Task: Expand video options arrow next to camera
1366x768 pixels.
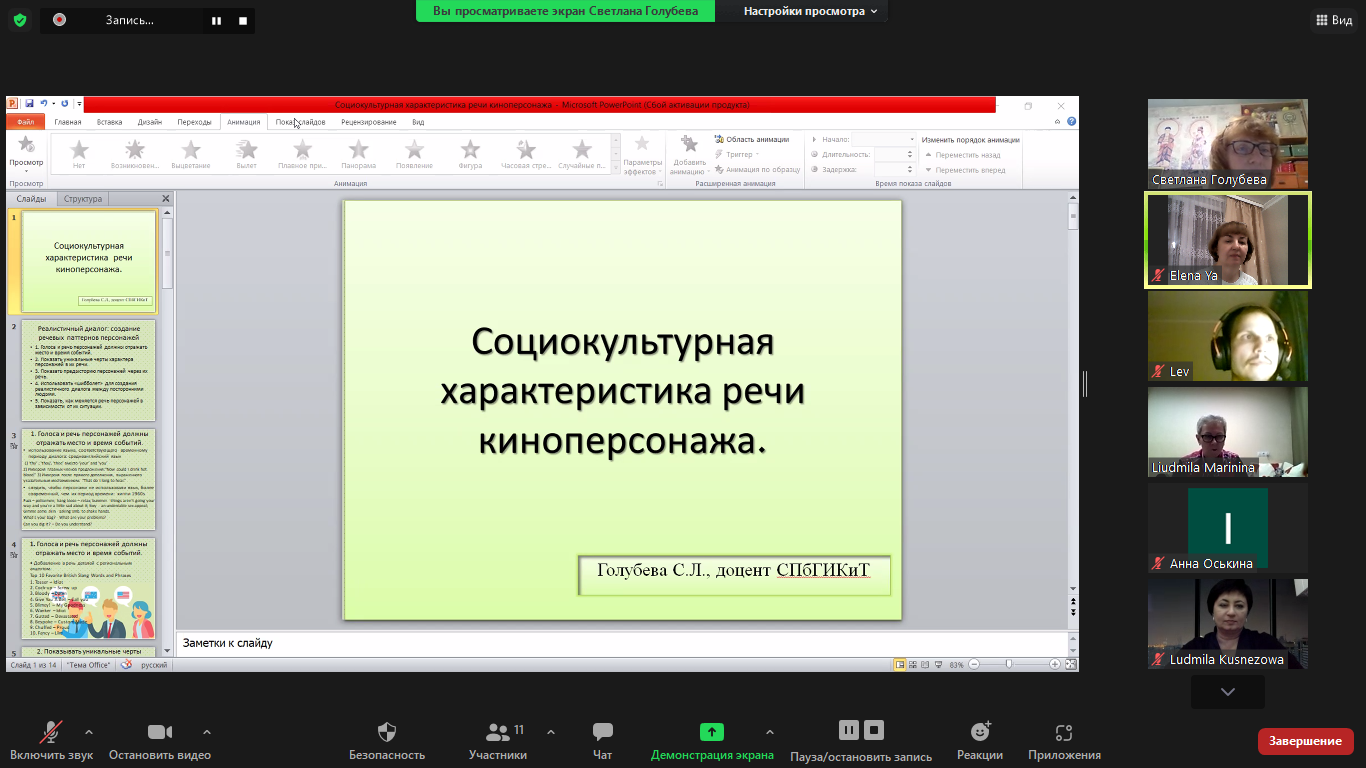Action: [x=207, y=732]
